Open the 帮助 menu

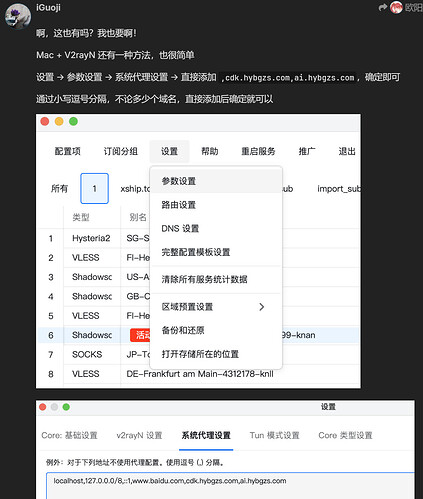(210, 151)
